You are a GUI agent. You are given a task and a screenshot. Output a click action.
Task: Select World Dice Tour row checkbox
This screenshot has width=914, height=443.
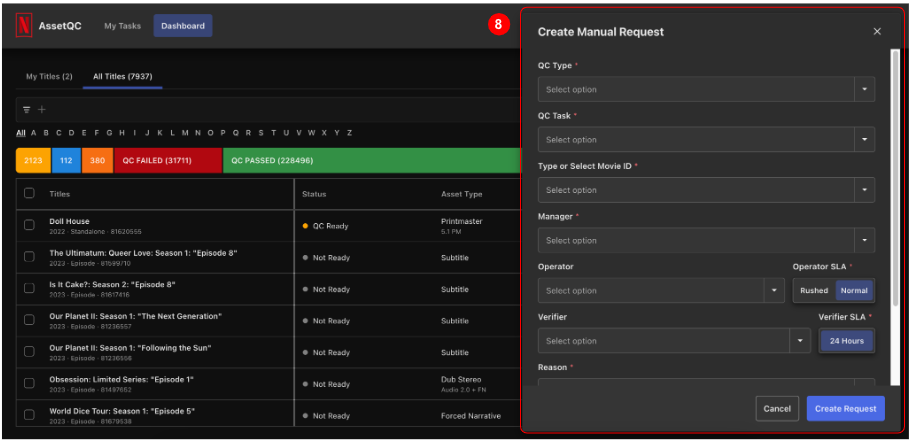(x=29, y=415)
